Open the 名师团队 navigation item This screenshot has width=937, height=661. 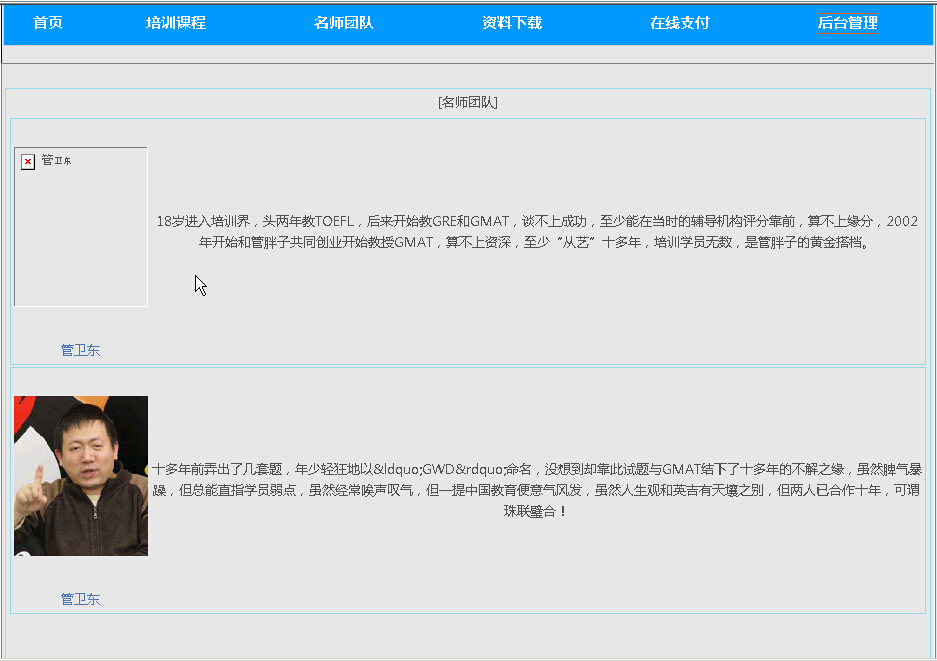pos(344,23)
